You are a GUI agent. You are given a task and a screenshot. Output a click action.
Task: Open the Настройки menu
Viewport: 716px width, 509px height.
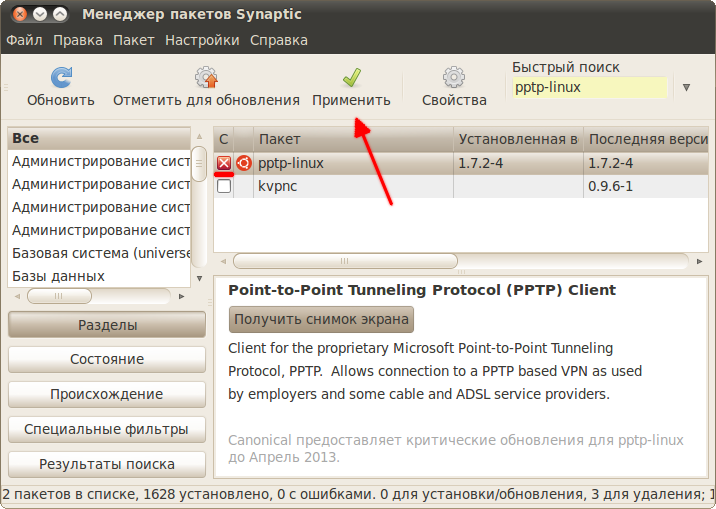click(x=202, y=40)
